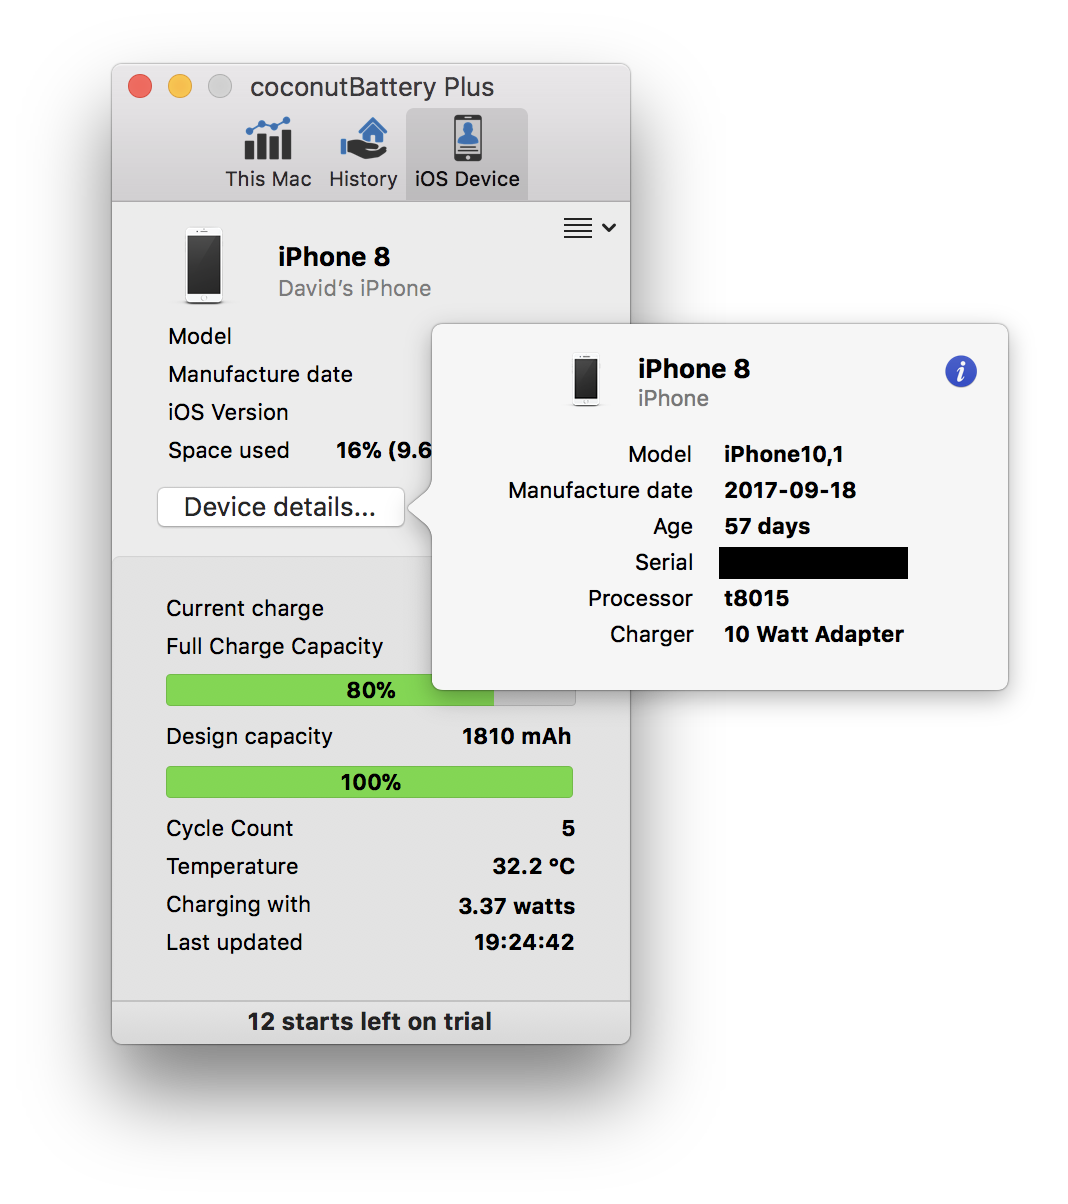Click the iOS Version label
1068x1204 pixels.
228,412
